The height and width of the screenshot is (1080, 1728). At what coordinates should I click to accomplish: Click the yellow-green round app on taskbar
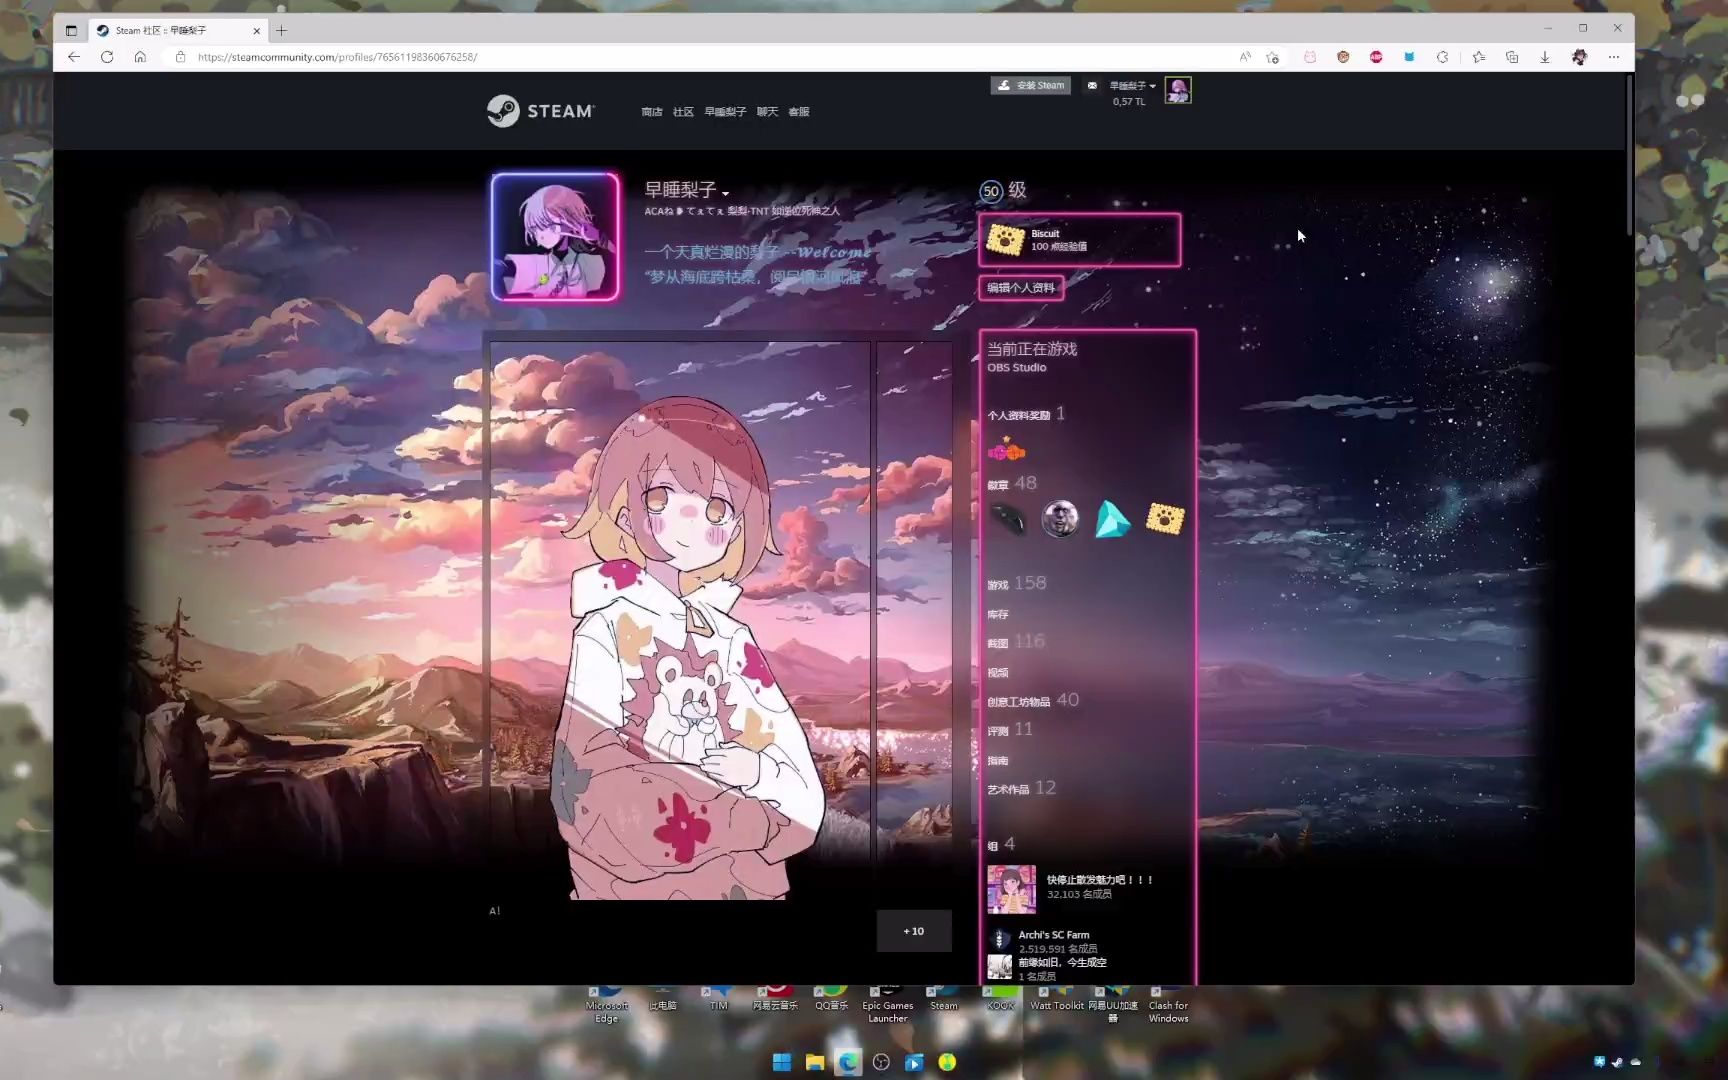pos(947,1062)
